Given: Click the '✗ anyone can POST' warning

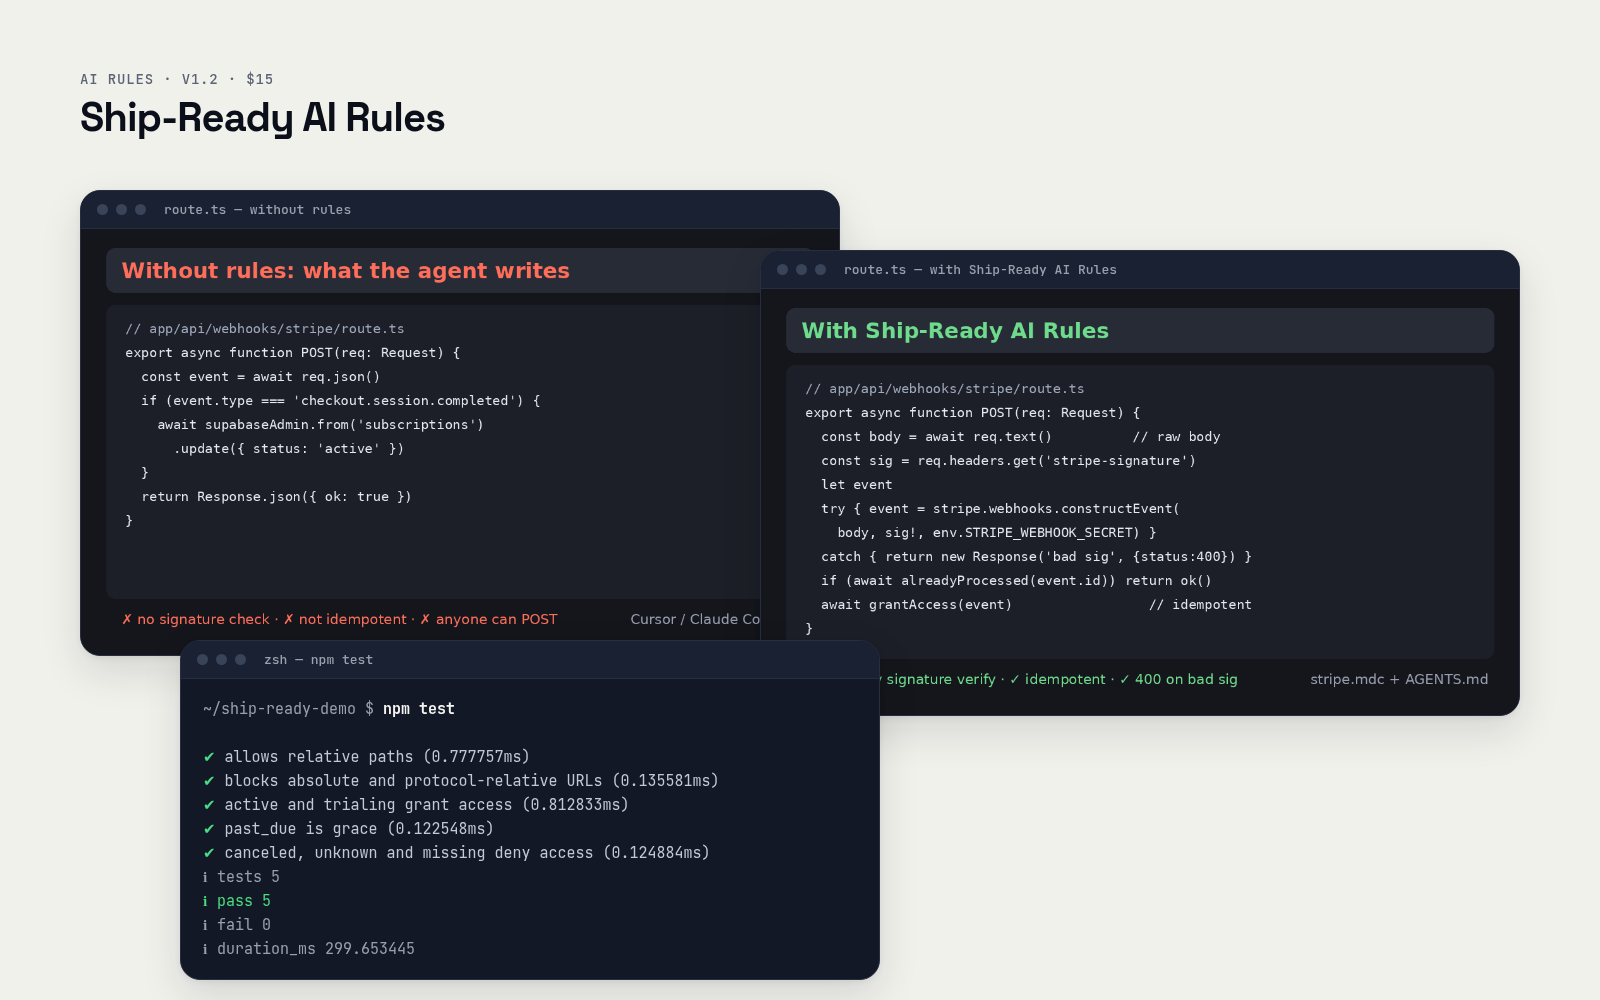Looking at the screenshot, I should click(x=489, y=619).
